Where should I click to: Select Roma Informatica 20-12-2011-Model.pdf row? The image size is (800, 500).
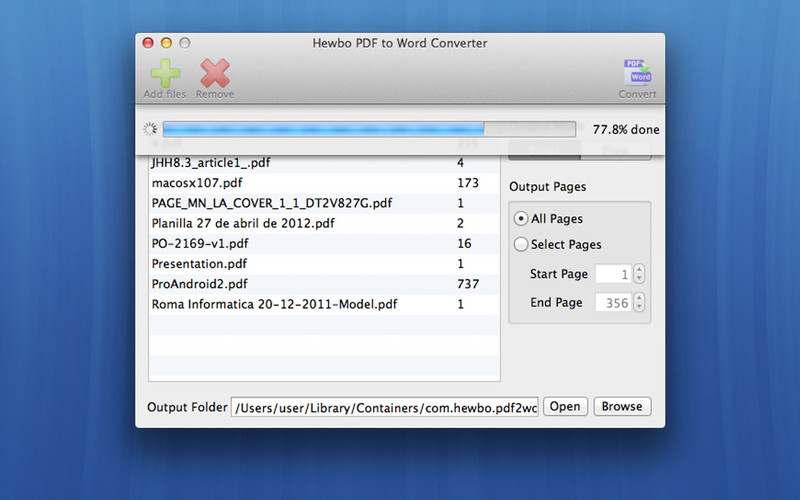coord(324,305)
